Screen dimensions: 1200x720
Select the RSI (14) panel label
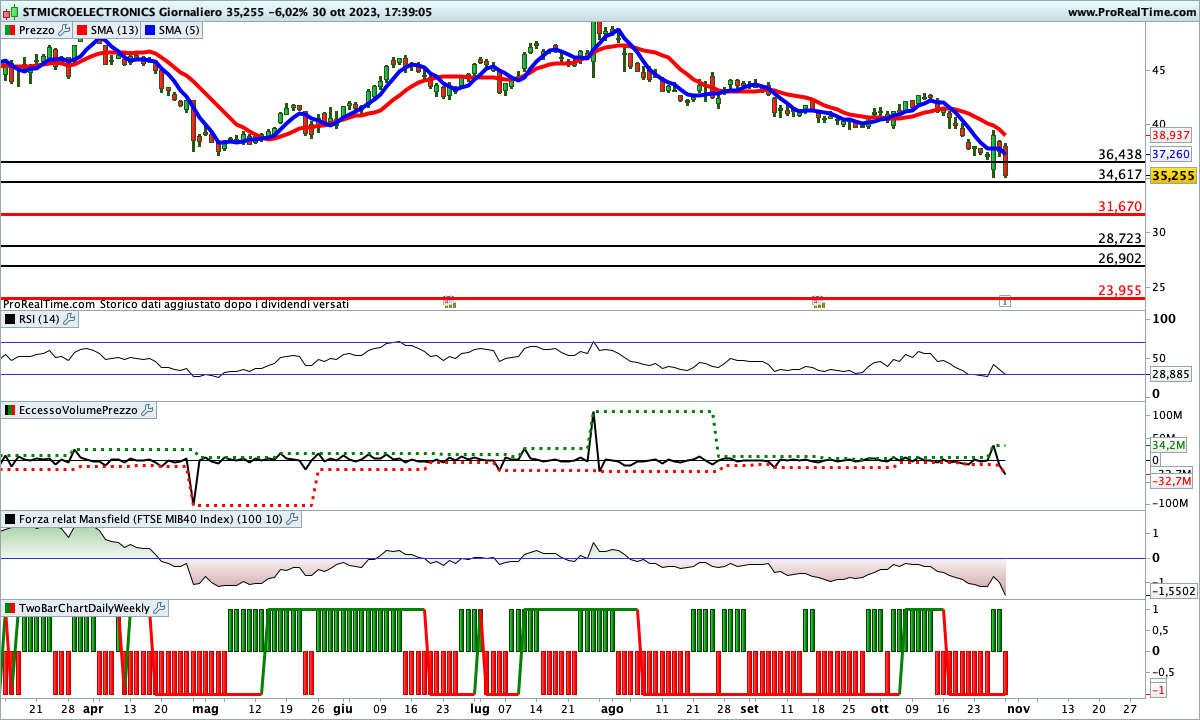(39, 319)
